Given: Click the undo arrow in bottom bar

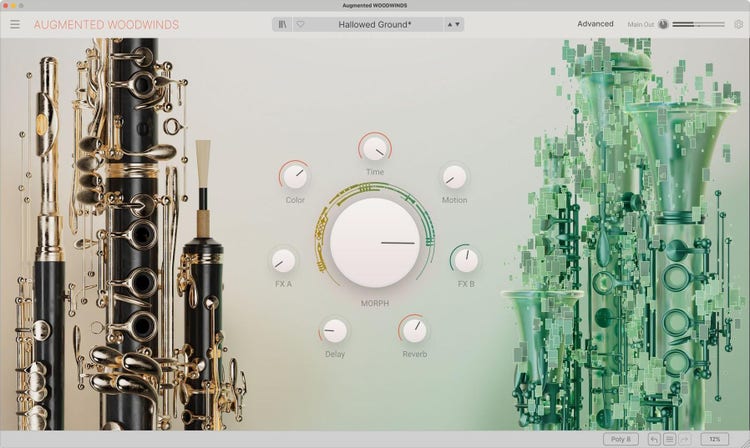Looking at the screenshot, I should coord(653,439).
